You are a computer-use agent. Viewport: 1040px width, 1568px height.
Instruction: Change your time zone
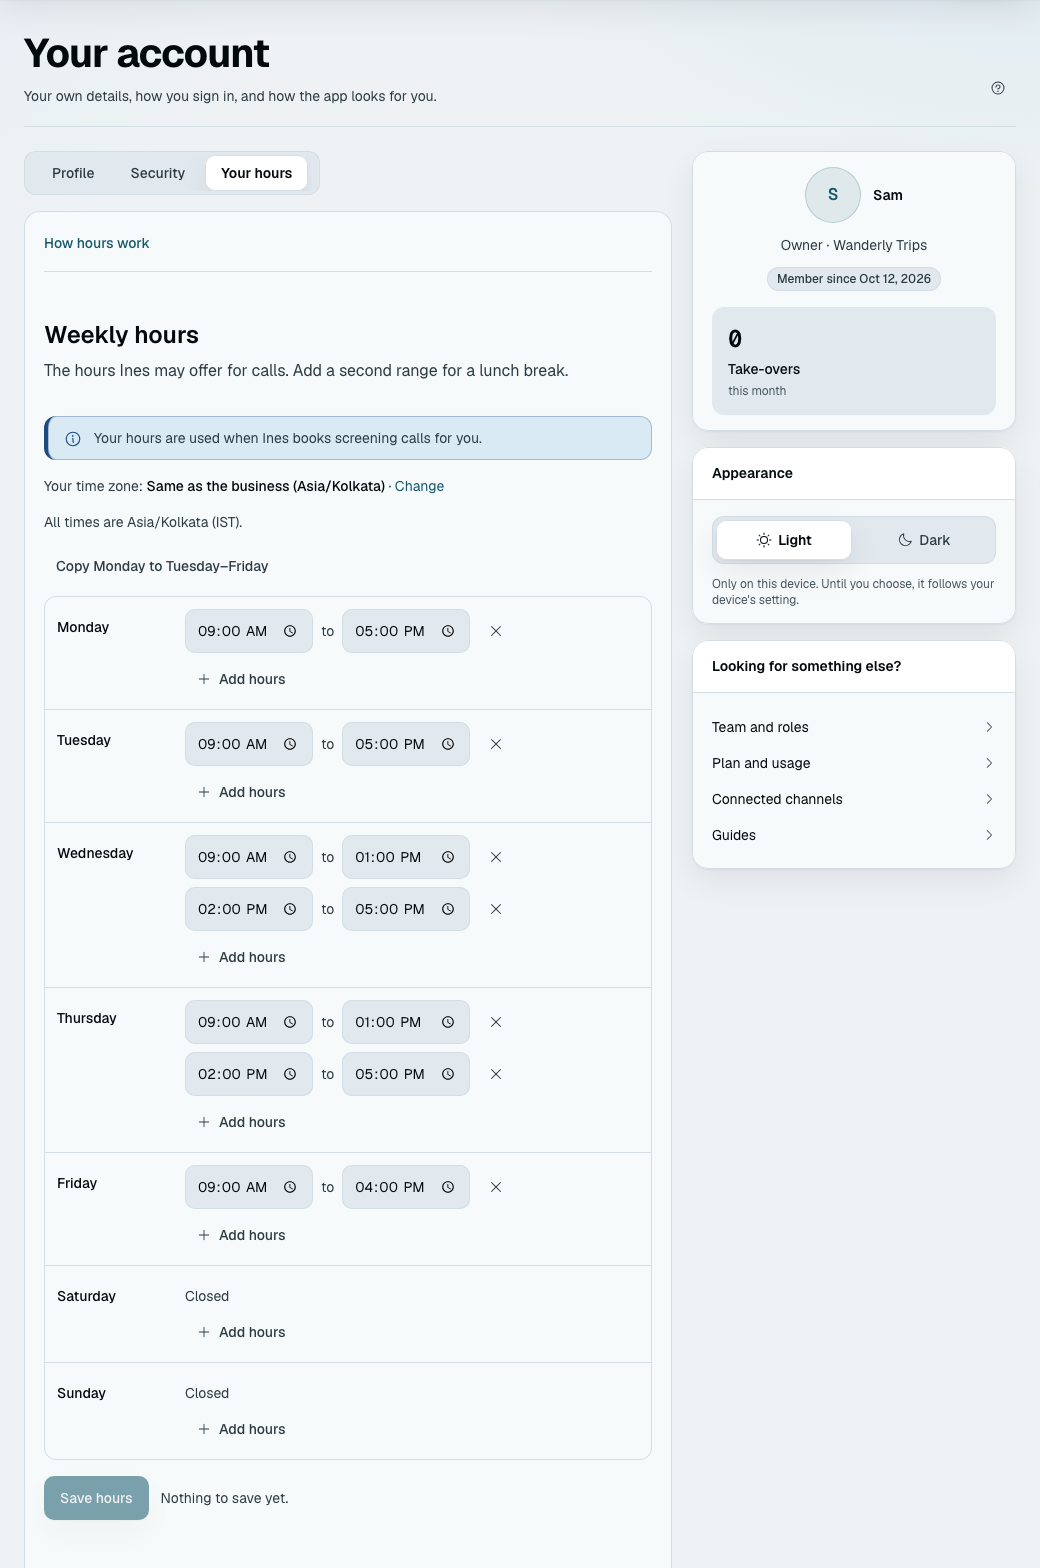pos(419,486)
